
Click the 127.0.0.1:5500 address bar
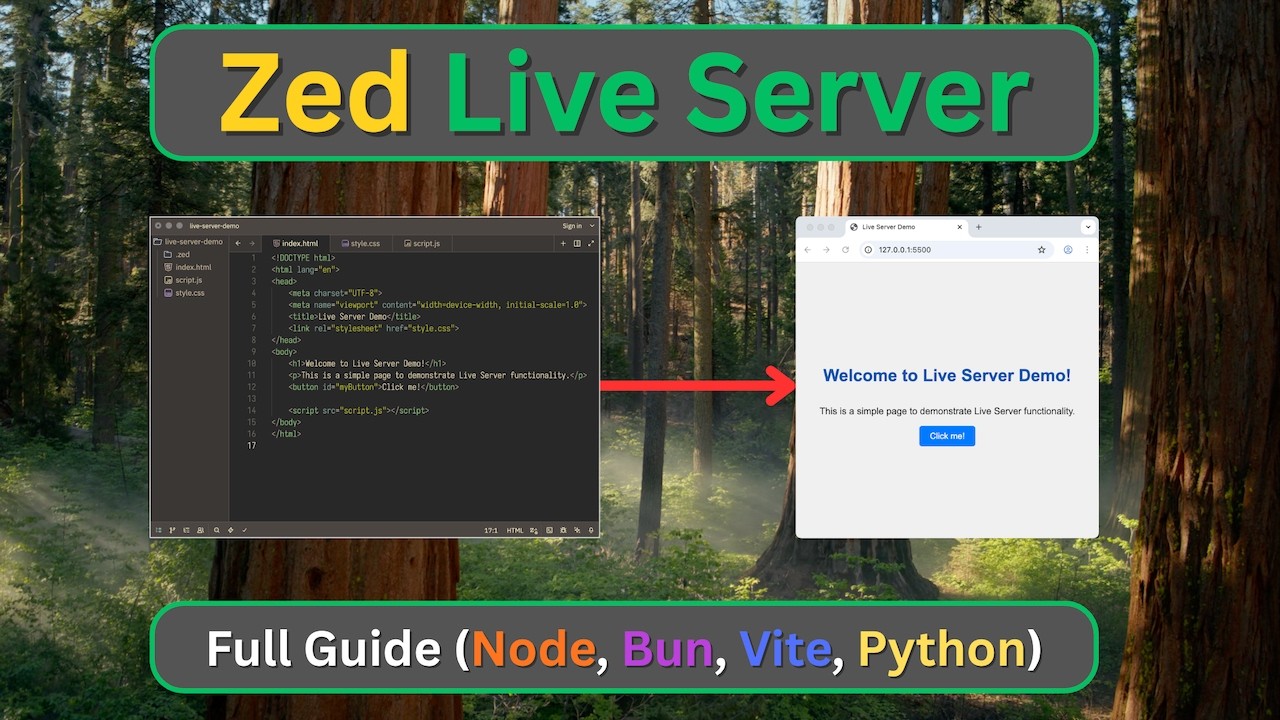(x=956, y=250)
